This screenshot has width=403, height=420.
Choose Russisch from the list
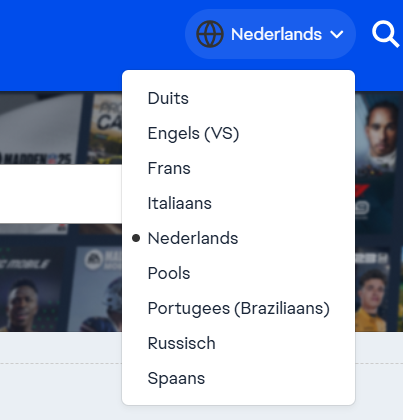182,343
